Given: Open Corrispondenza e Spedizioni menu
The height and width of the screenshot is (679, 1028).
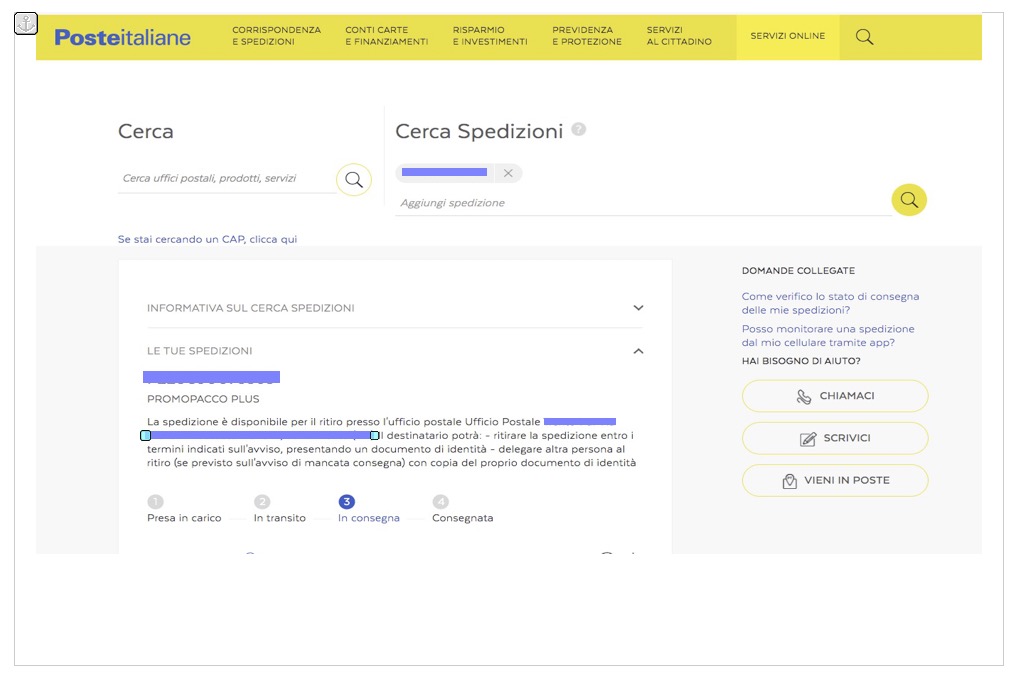Looking at the screenshot, I should 276,36.
